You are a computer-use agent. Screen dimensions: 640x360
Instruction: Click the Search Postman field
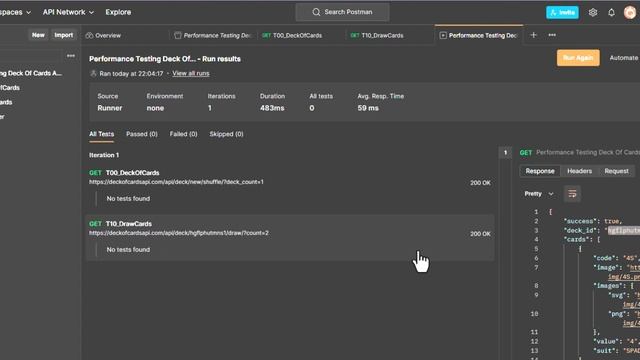[x=342, y=12]
